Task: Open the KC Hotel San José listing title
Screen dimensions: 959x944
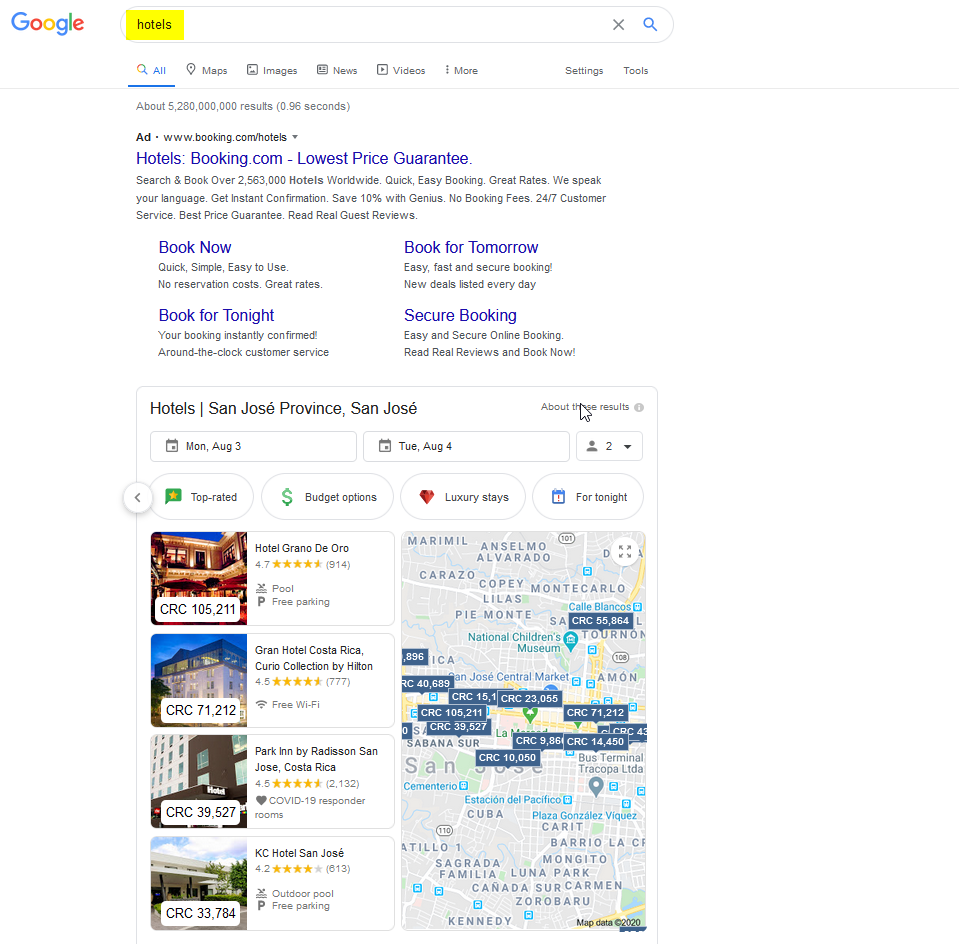Action: point(299,853)
